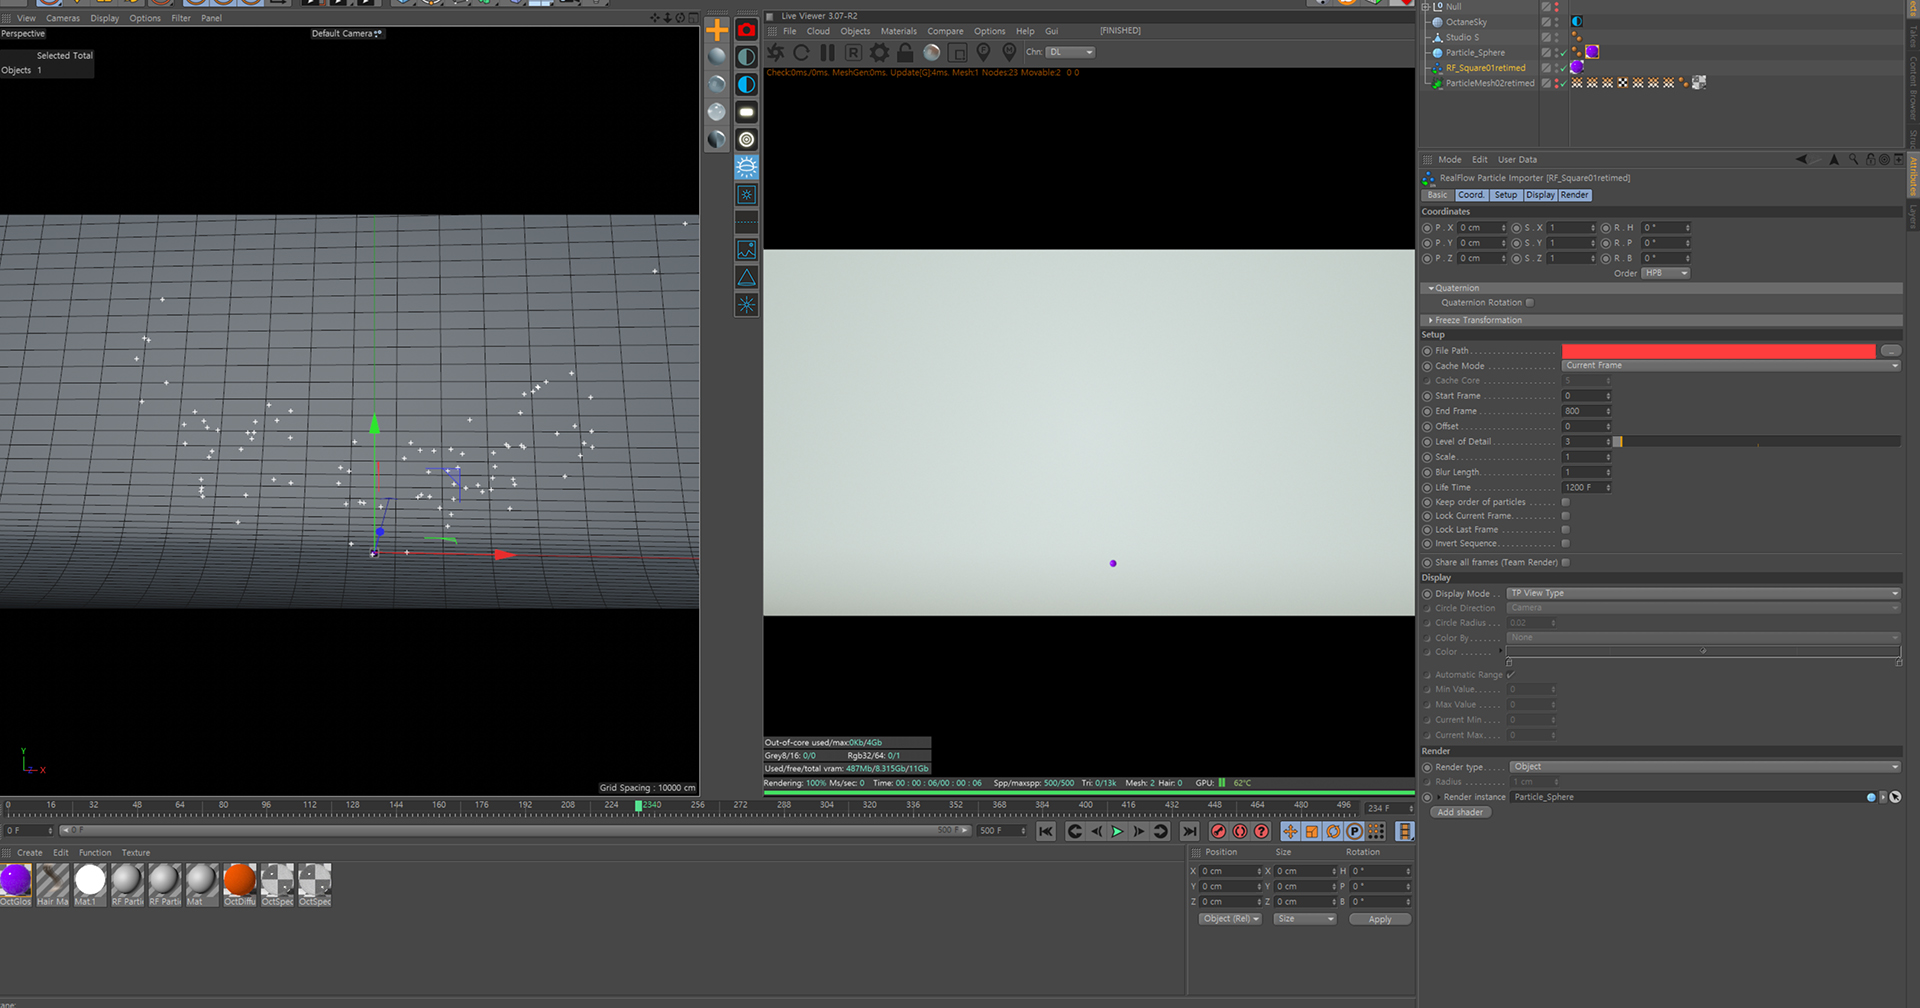Browse File Path with ellipsis button
Screen dimensions: 1920x1008
point(1891,351)
